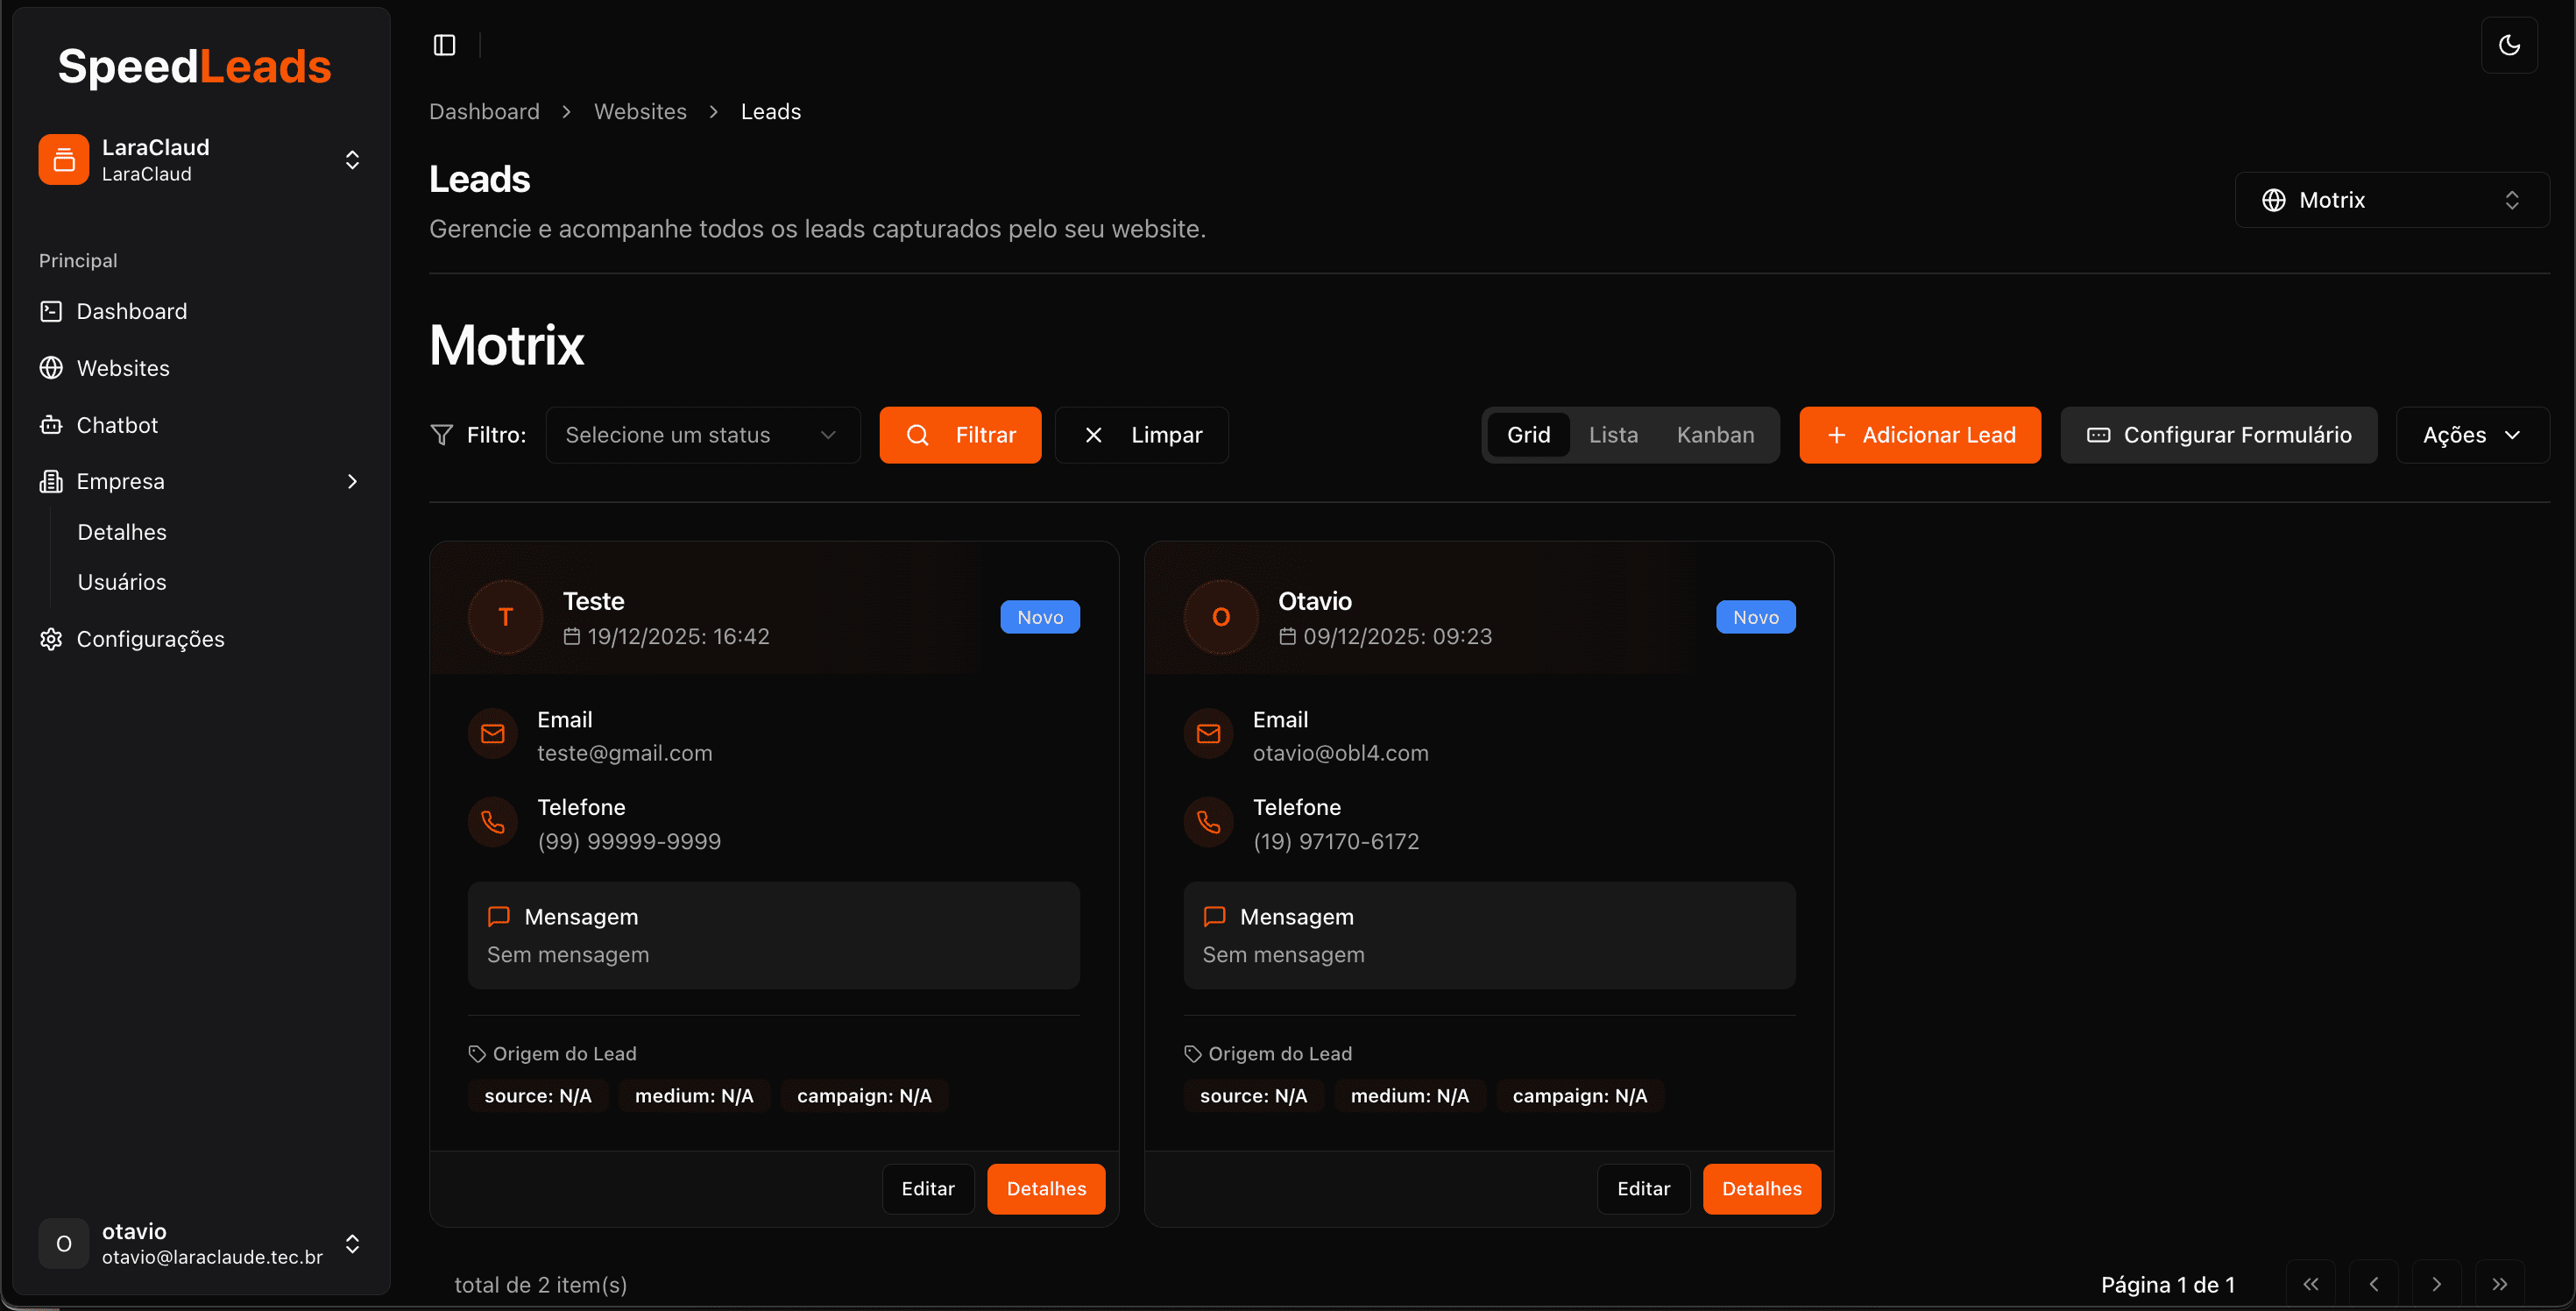Open the Motrix website selector
Screen dimensions: 2576x1311
2391,200
